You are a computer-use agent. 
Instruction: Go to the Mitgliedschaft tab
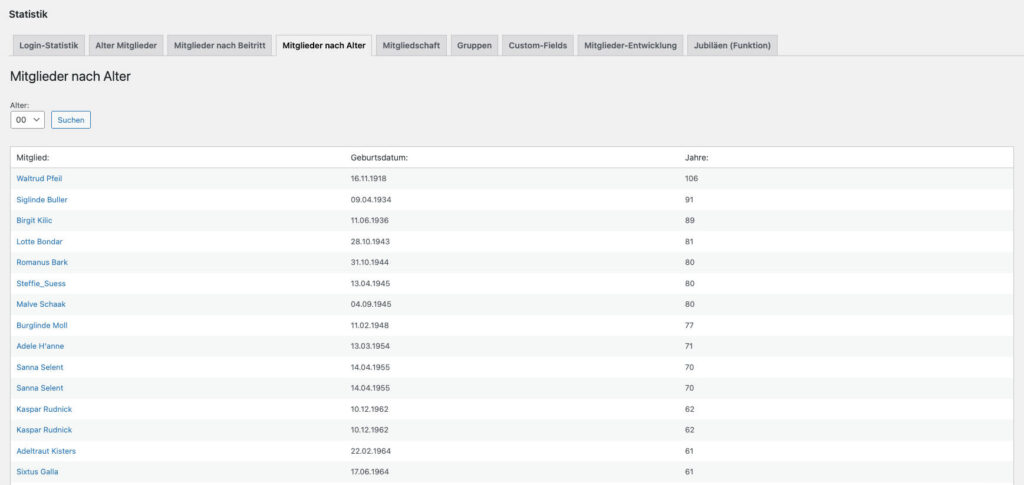pyautogui.click(x=411, y=45)
